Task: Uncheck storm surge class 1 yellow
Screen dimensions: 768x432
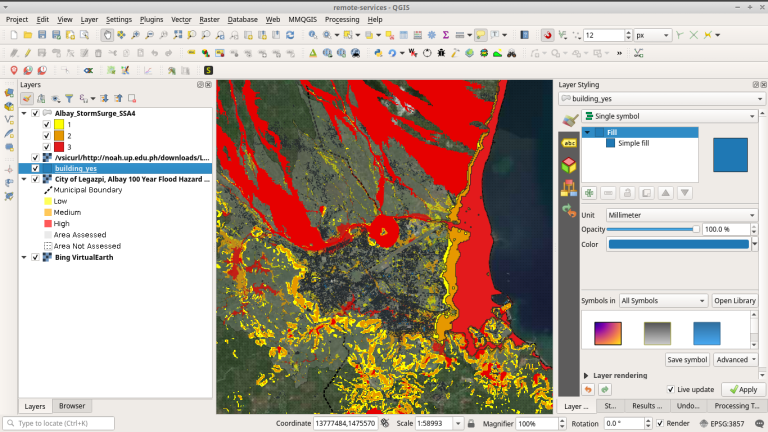Action: point(47,124)
